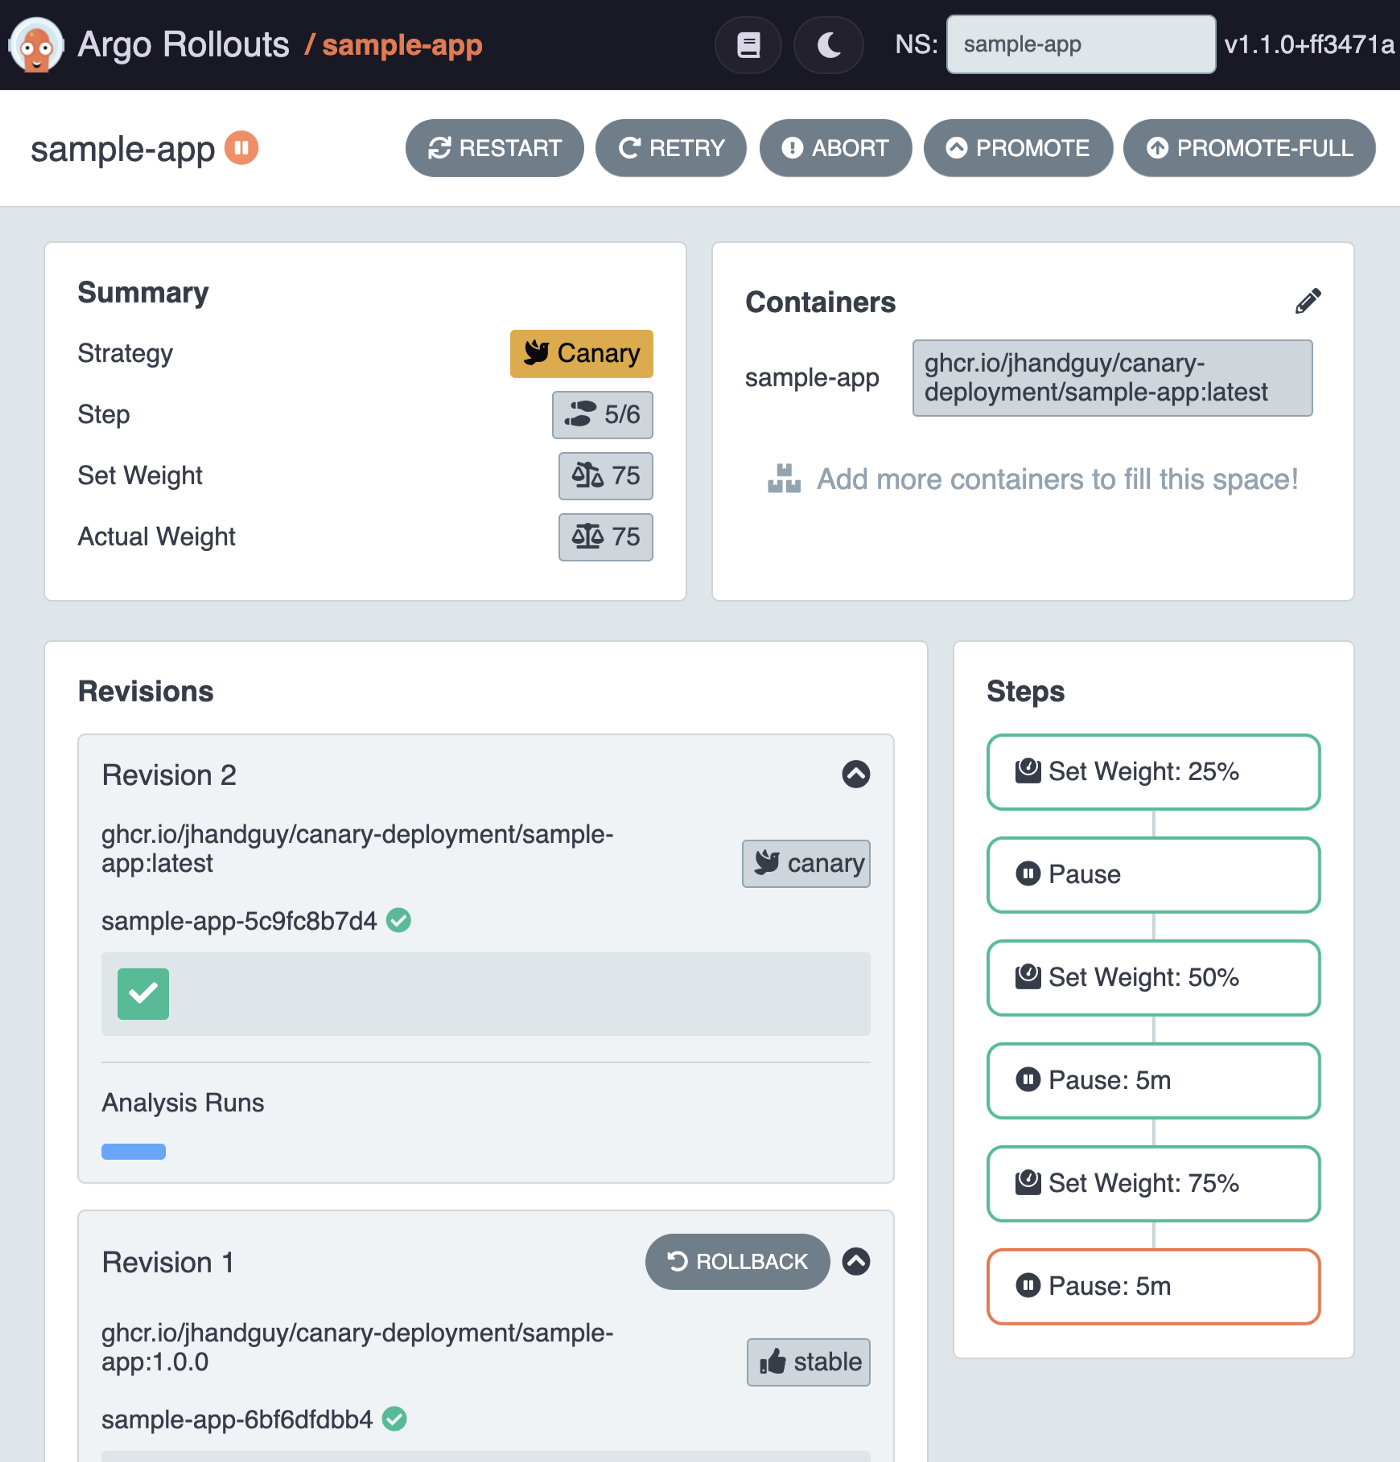Viewport: 1400px width, 1462px height.
Task: Click the Revision 2 image app:latest text
Action: pos(357,849)
